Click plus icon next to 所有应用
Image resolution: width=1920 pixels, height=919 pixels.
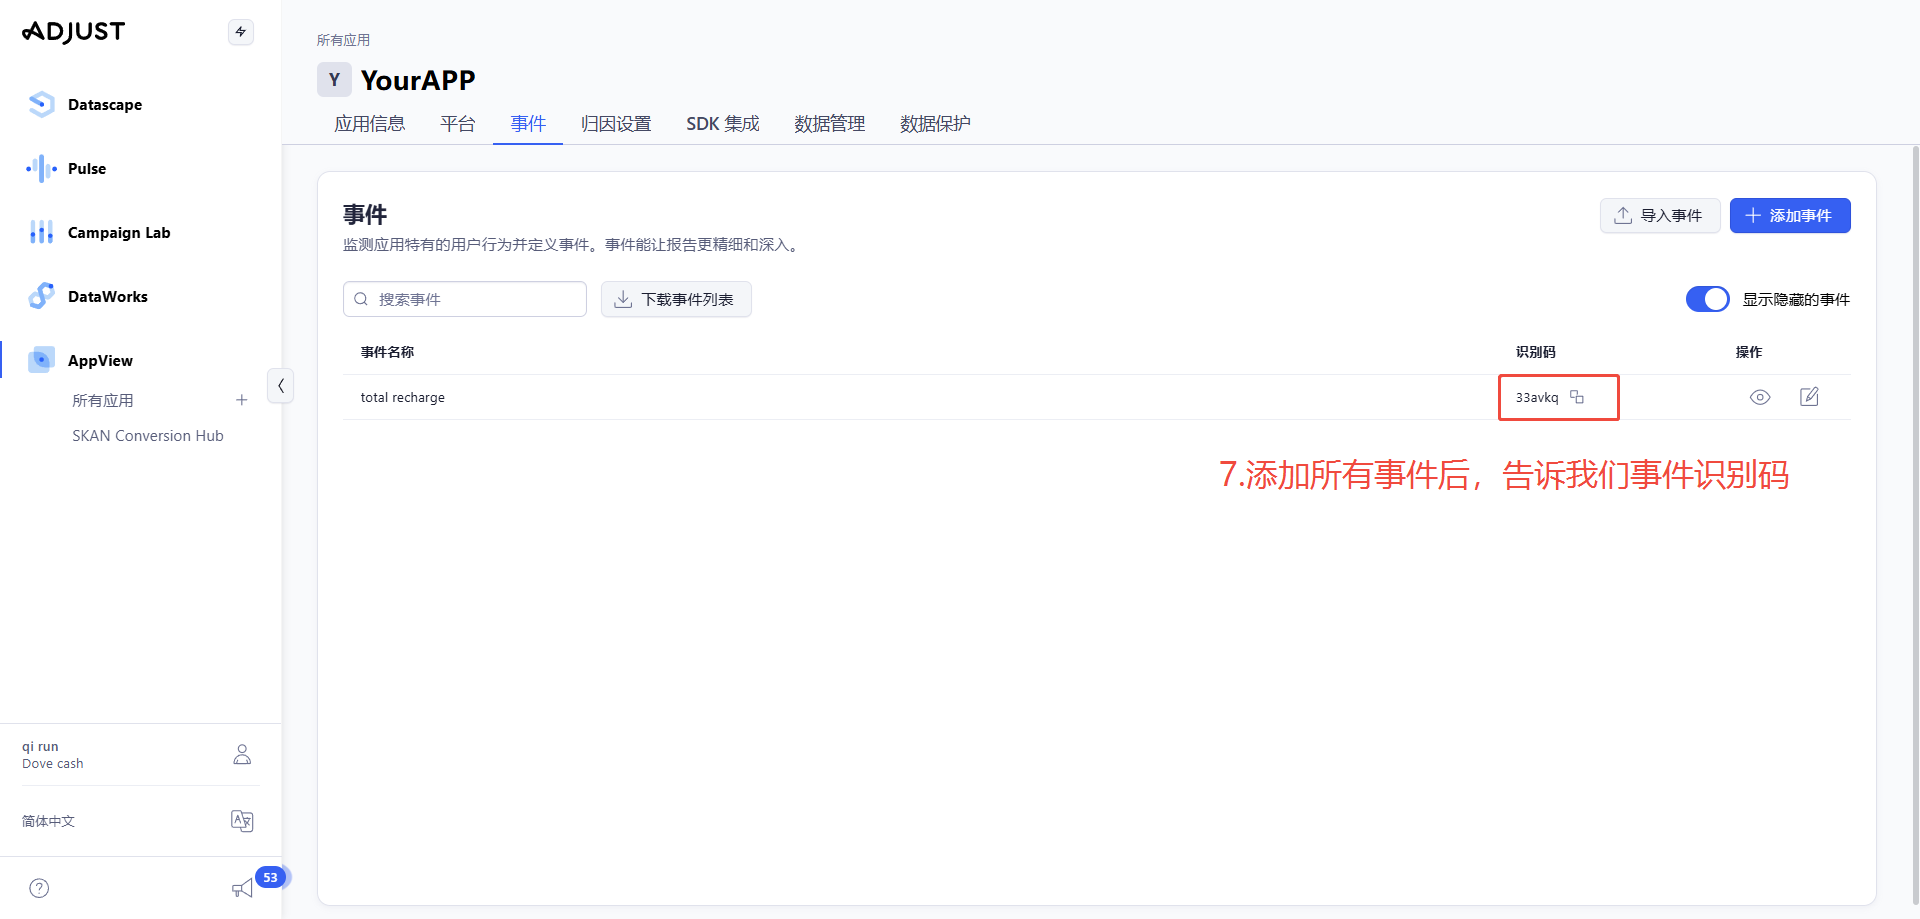(x=241, y=400)
